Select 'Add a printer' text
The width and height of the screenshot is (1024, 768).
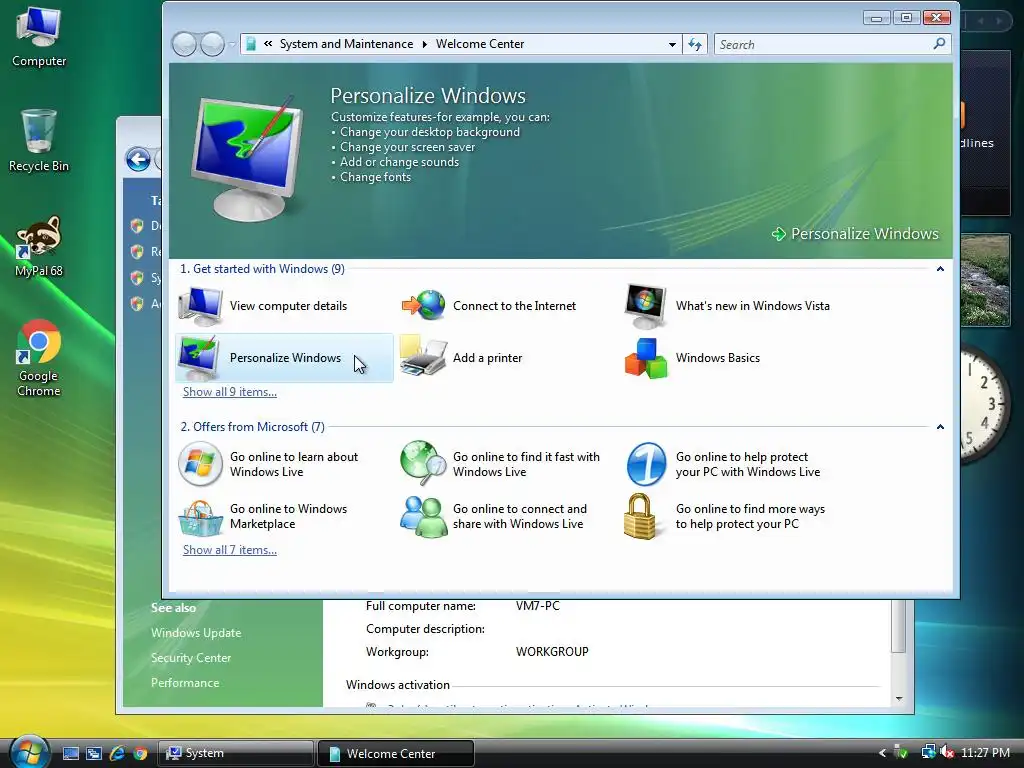[488, 358]
